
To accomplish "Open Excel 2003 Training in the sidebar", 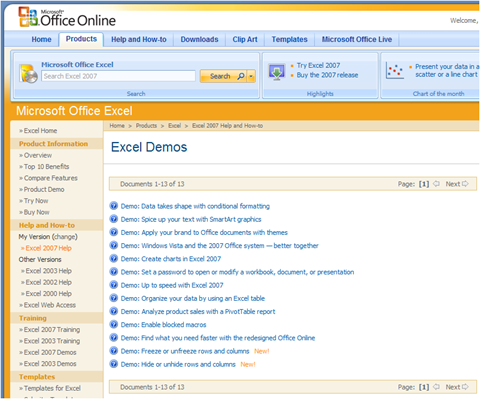I will tap(52, 341).
